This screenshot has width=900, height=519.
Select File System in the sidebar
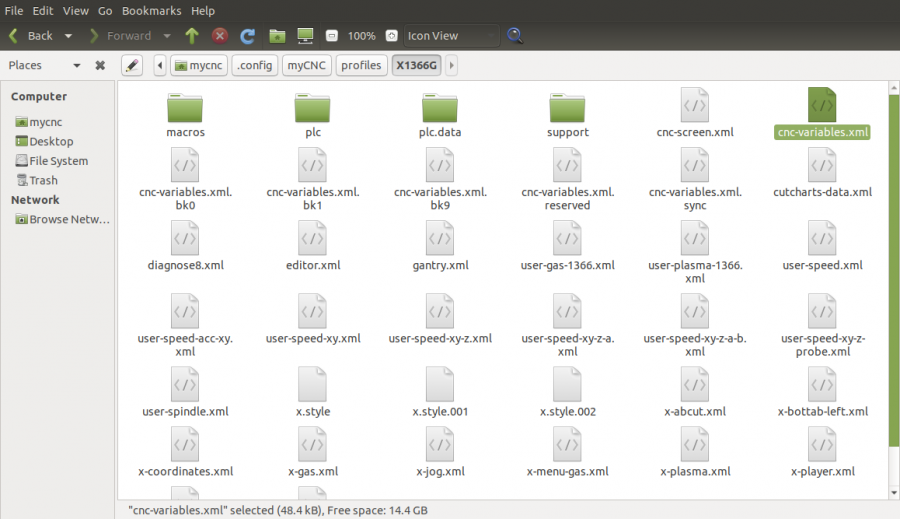pos(58,161)
